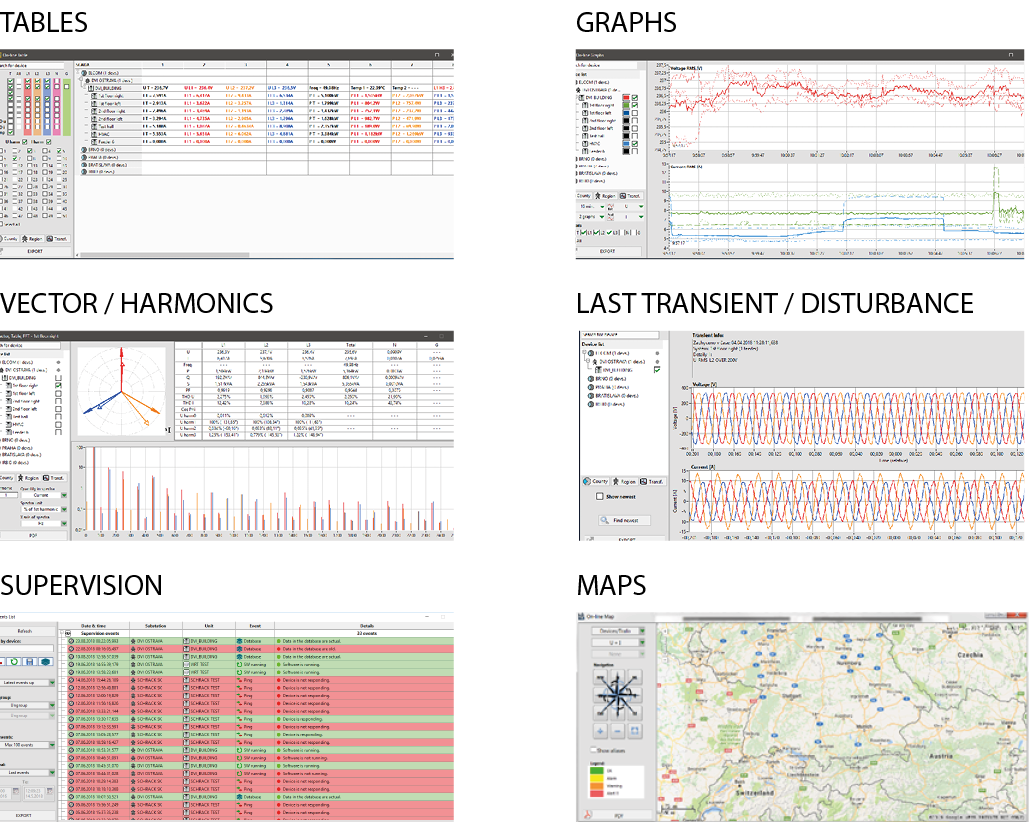Click the save disk icon in Supervision toolbar
Viewport: 1029px width, 822px height.
[x=30, y=662]
